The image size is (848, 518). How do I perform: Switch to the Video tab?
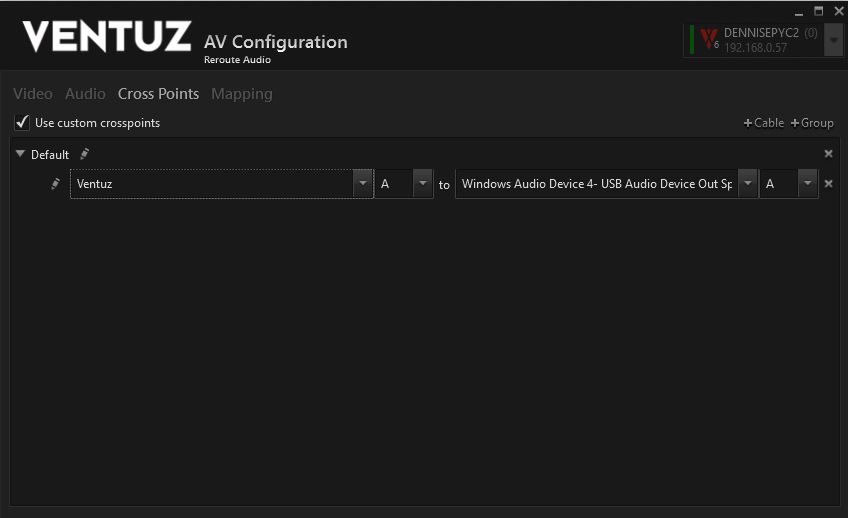[x=32, y=94]
